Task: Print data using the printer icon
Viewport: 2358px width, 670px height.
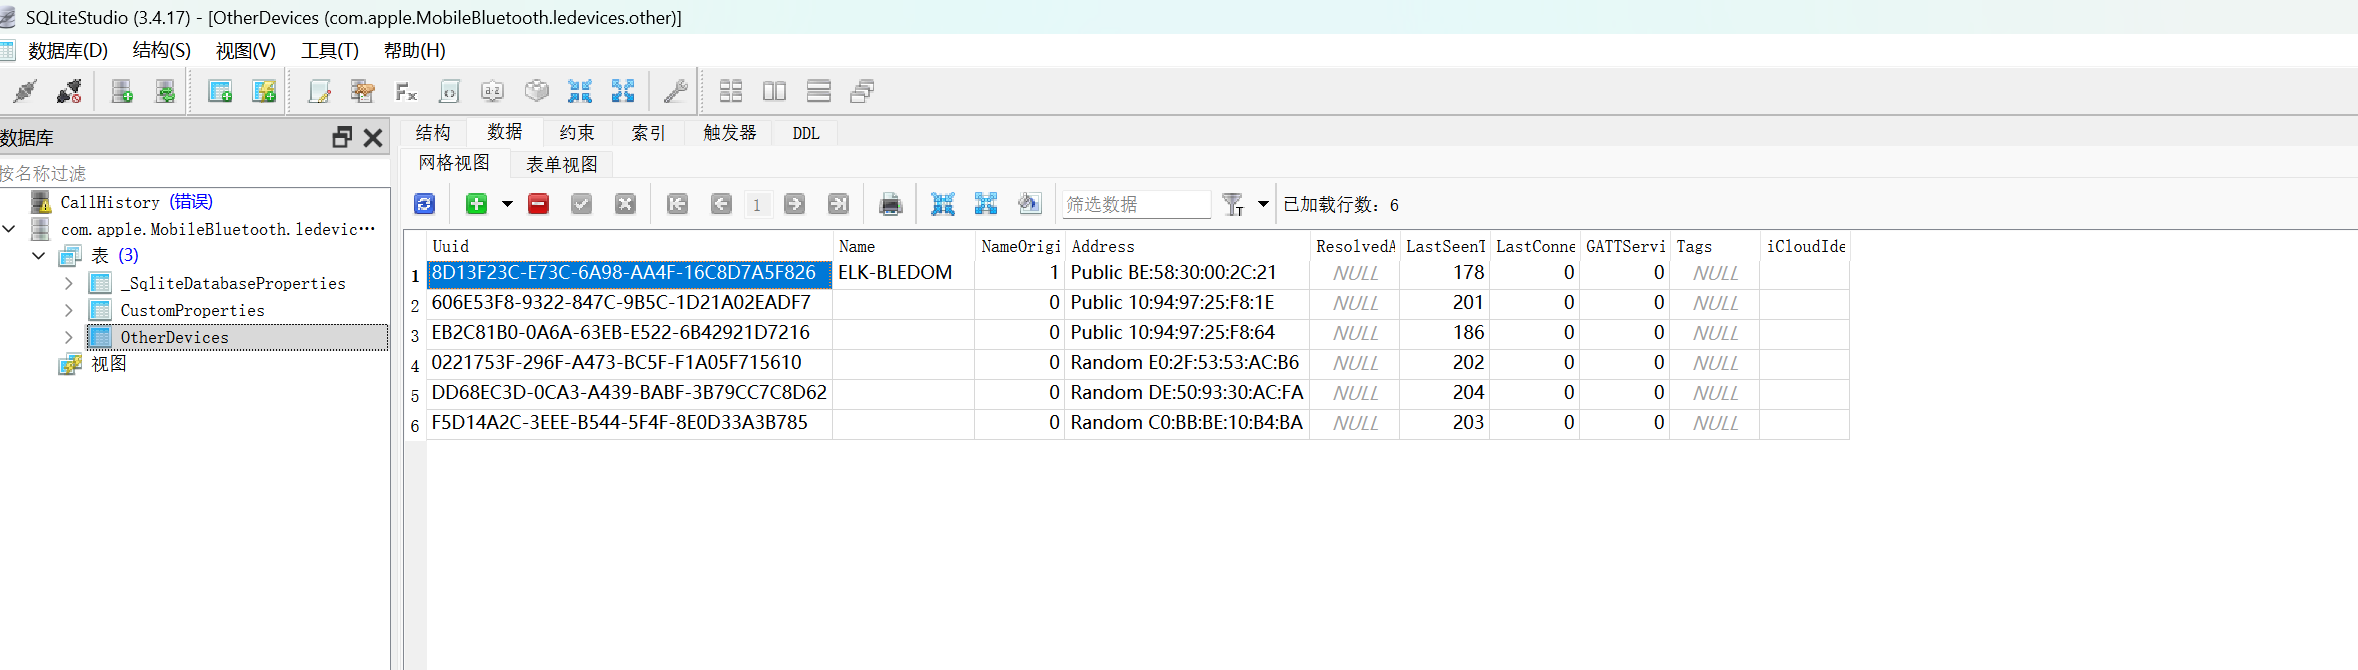Action: (x=890, y=204)
